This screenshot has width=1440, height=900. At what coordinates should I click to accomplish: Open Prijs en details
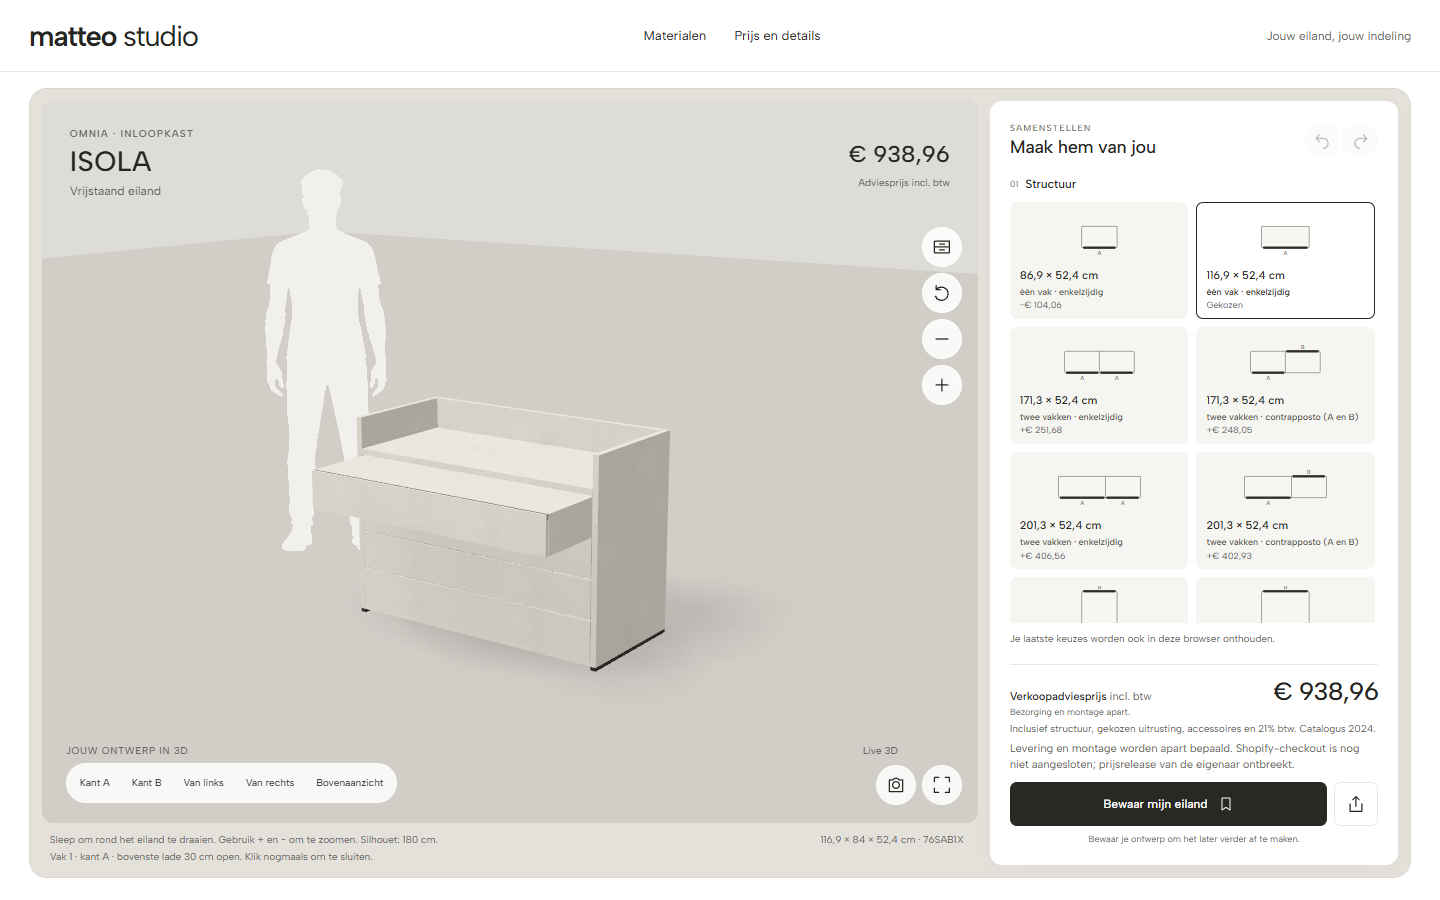pyautogui.click(x=777, y=36)
